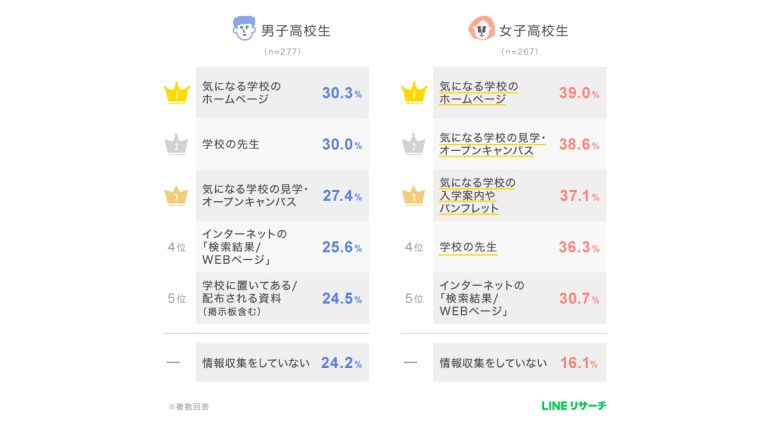Click the female student face icon
This screenshot has height=429, width=770.
(x=481, y=30)
